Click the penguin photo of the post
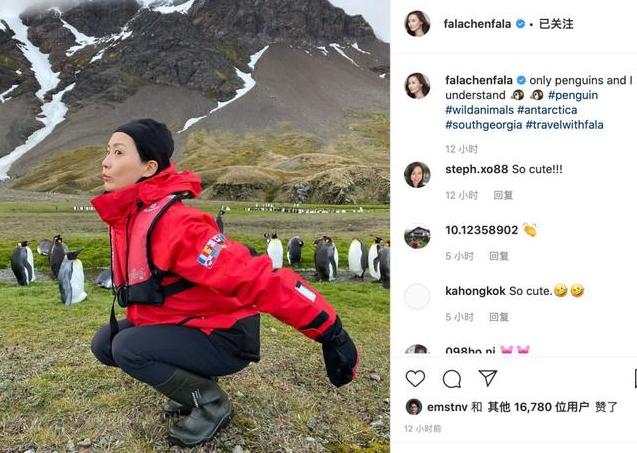The width and height of the screenshot is (637, 453). 195,226
